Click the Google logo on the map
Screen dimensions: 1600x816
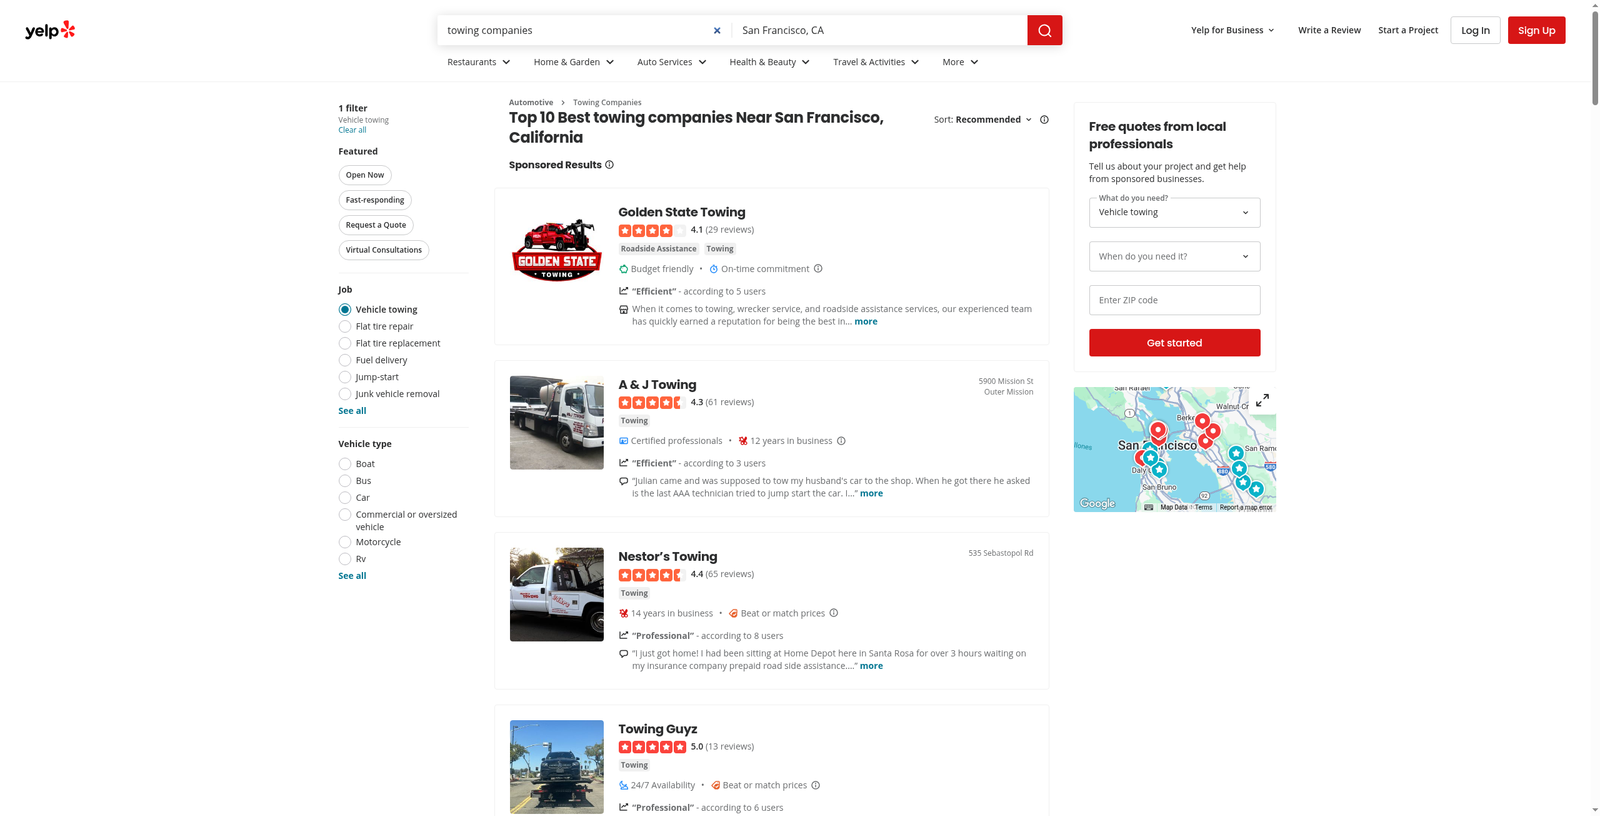(x=1097, y=504)
